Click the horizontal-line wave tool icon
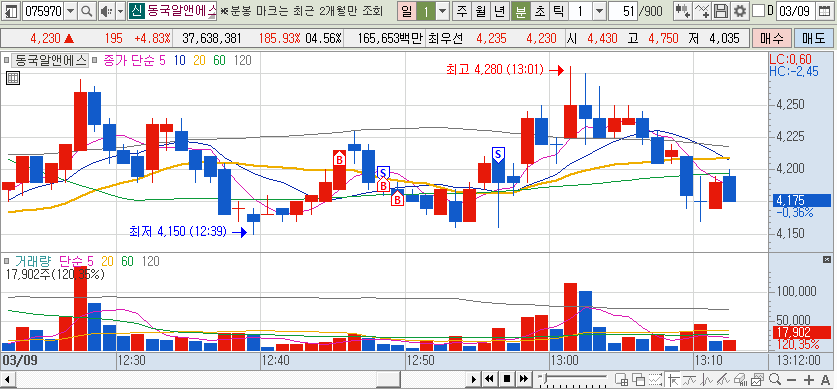The height and width of the screenshot is (389, 837). pos(689,379)
